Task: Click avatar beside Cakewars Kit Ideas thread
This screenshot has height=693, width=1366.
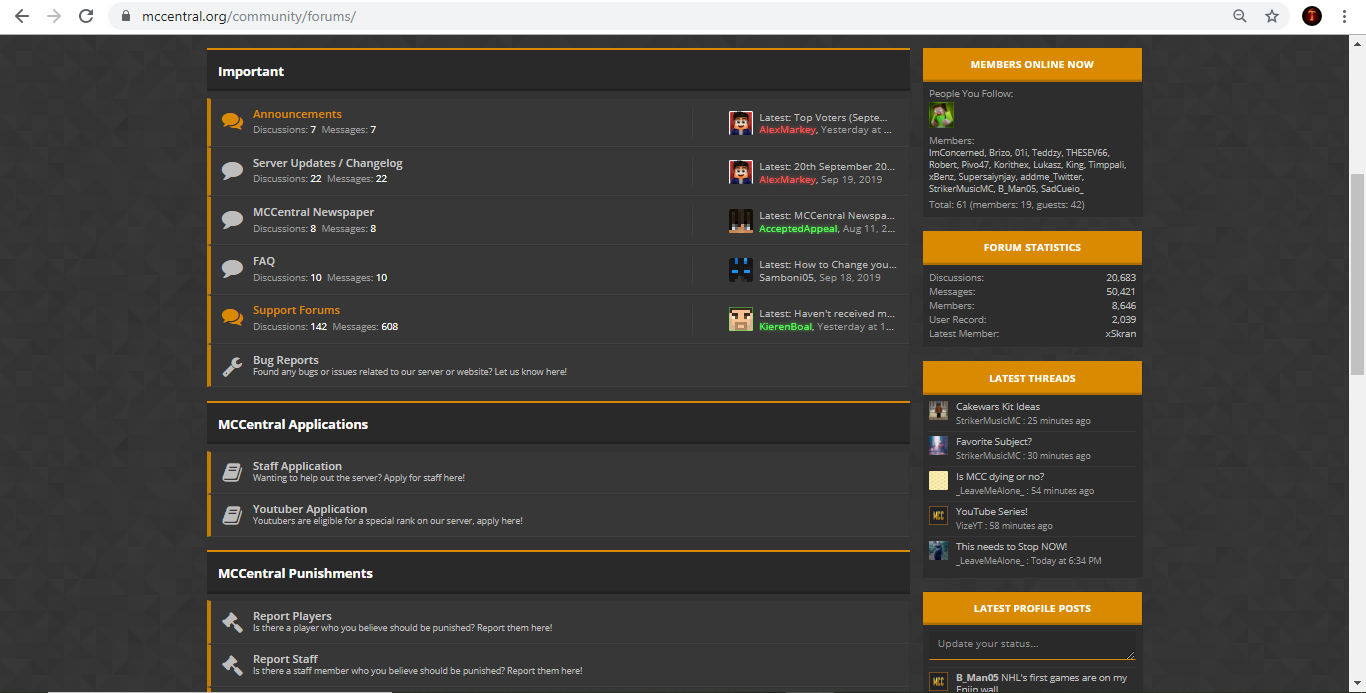Action: 938,411
